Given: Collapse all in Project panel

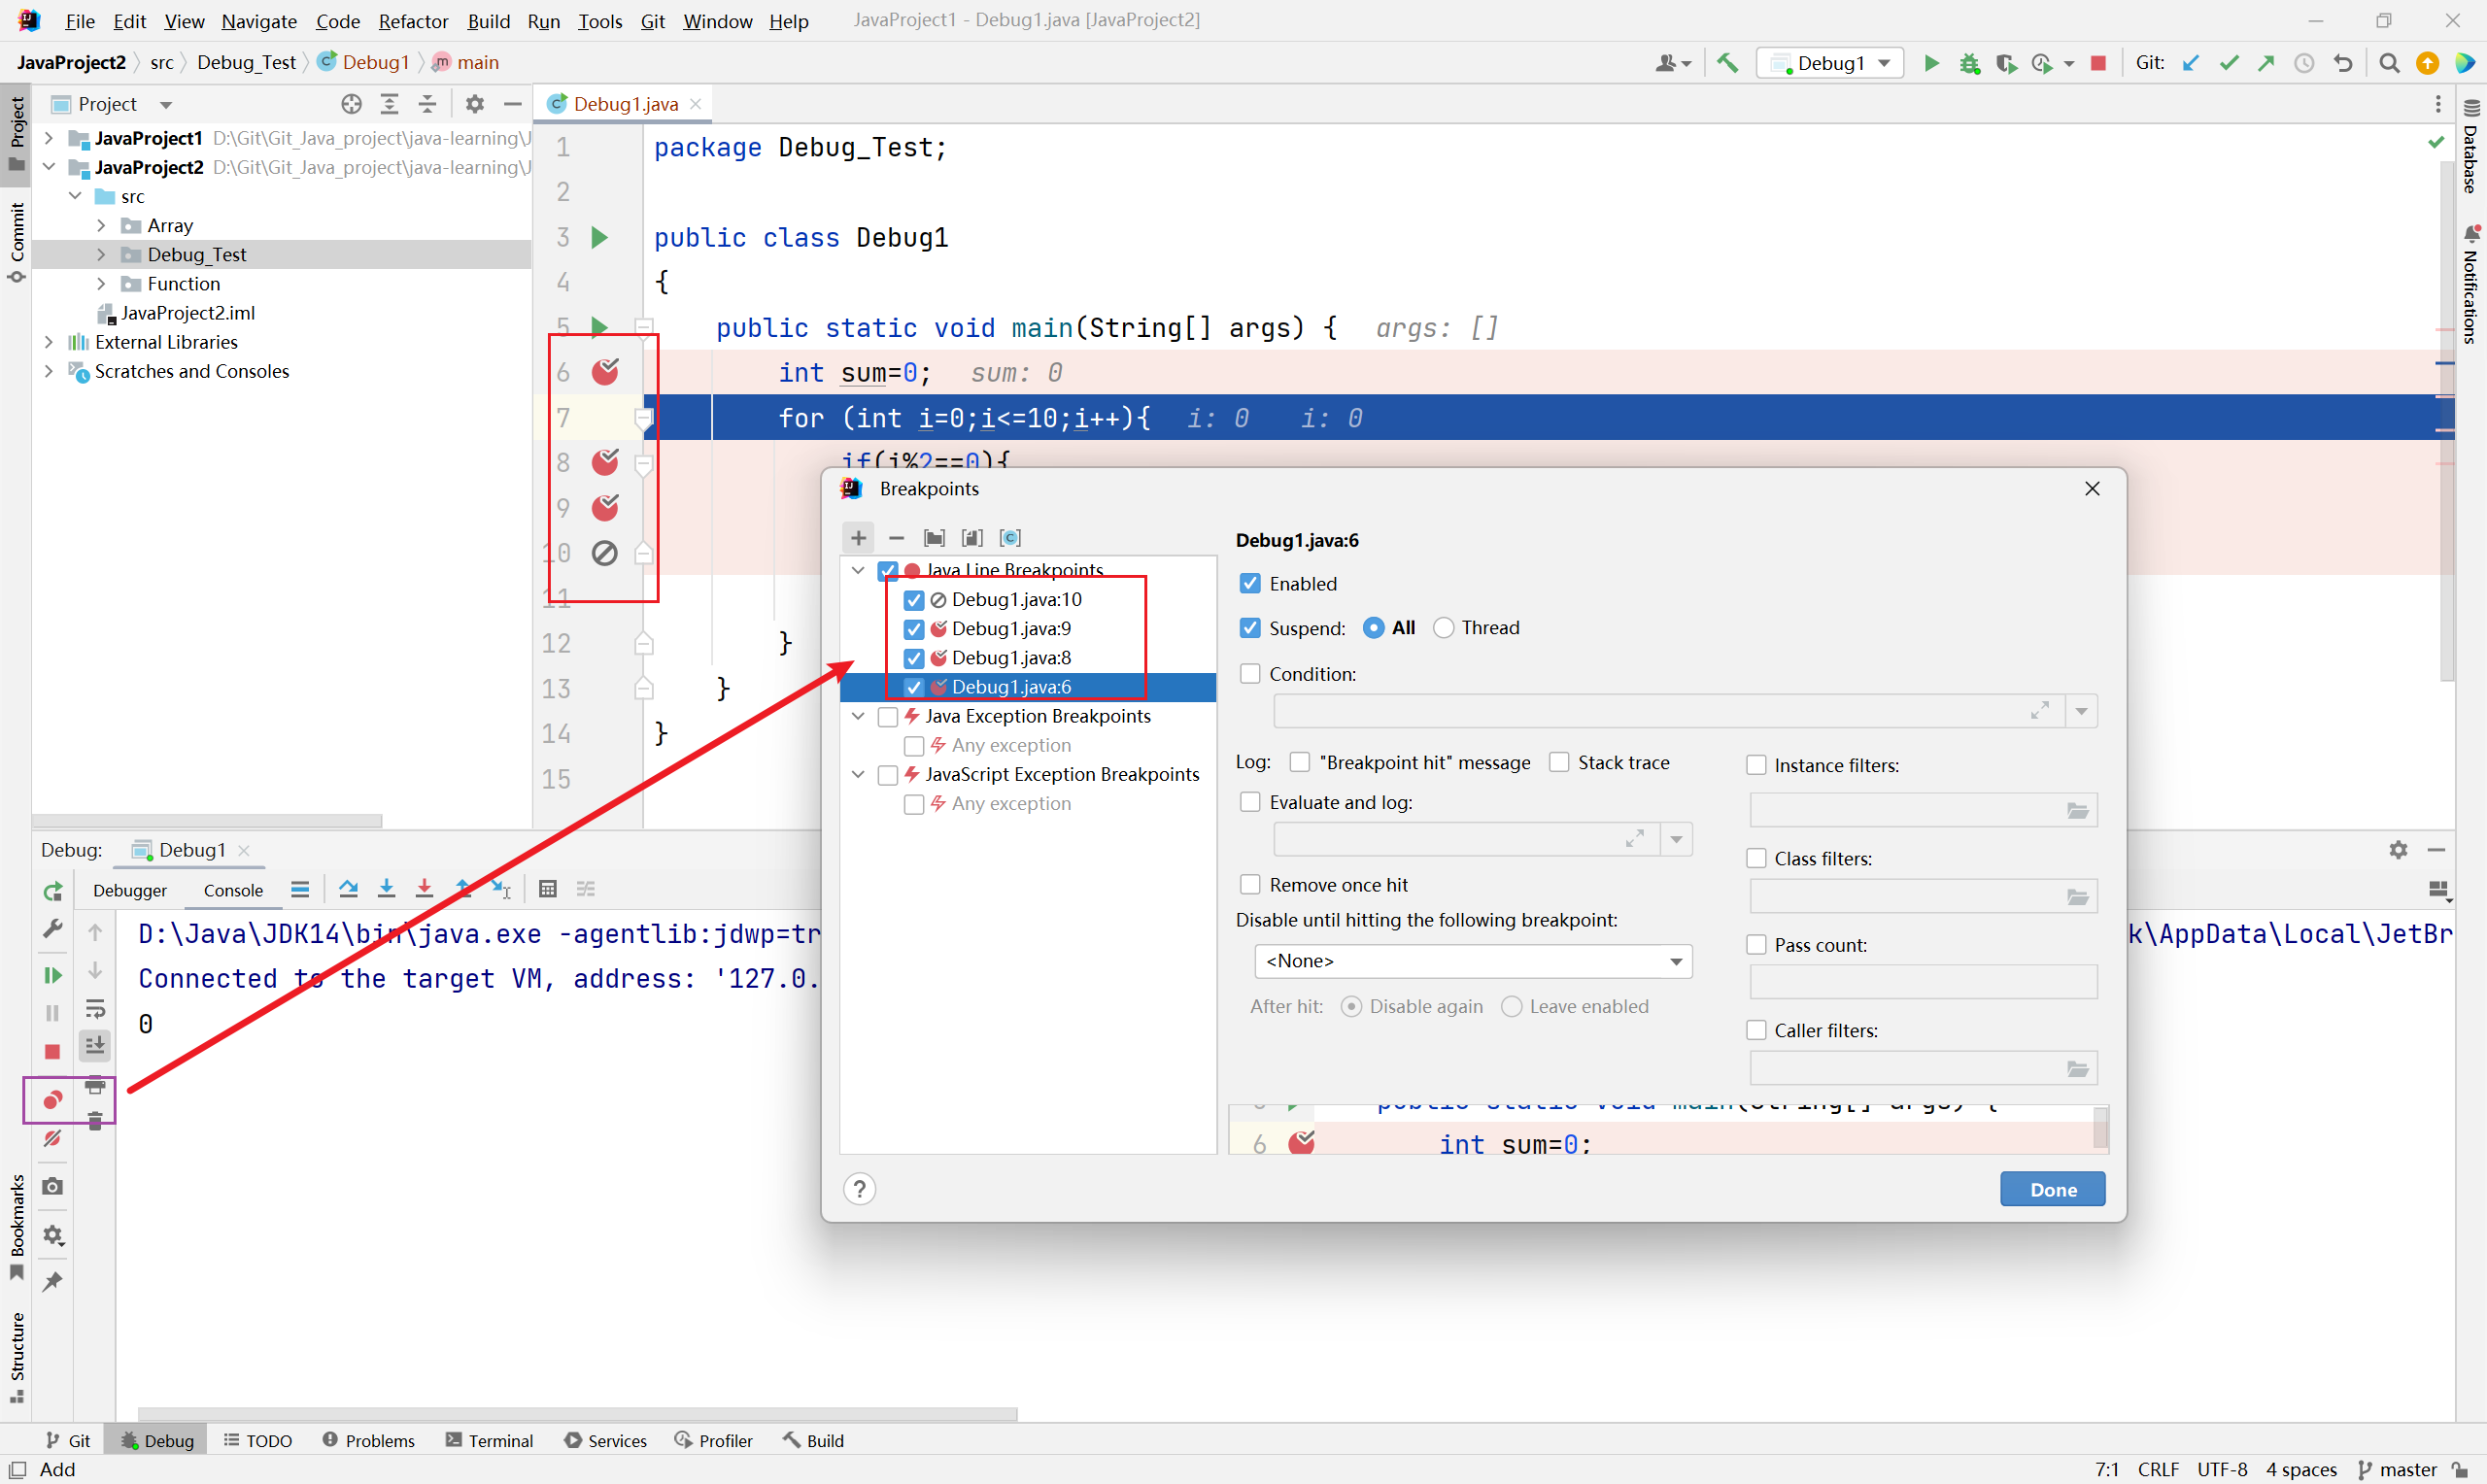Looking at the screenshot, I should pyautogui.click(x=427, y=103).
